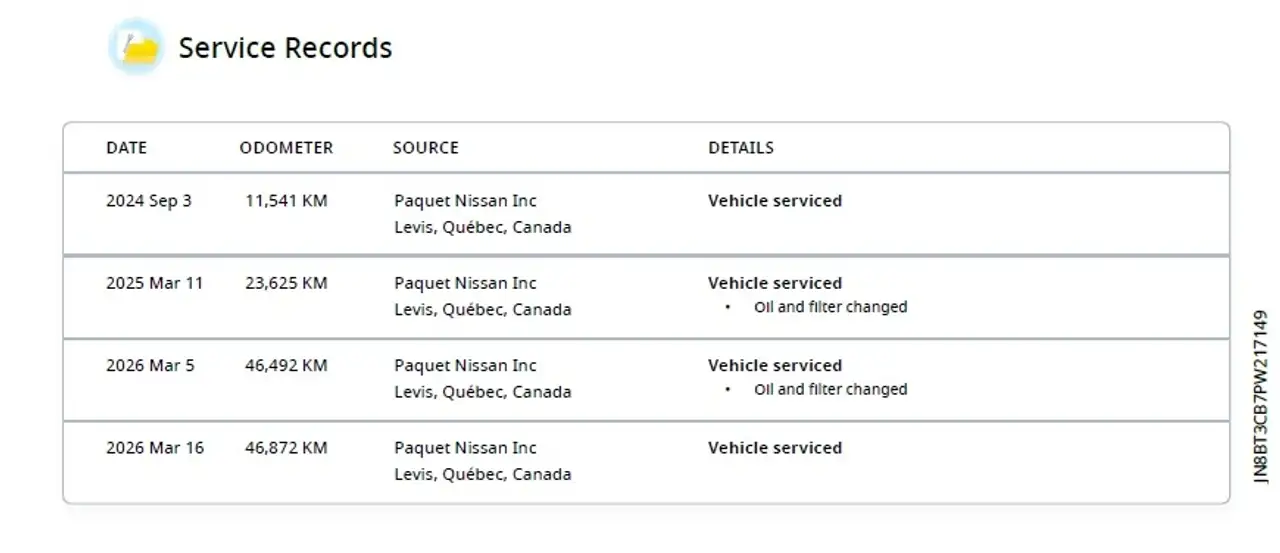Select the 2025 Mar 11 date cell

coord(154,283)
